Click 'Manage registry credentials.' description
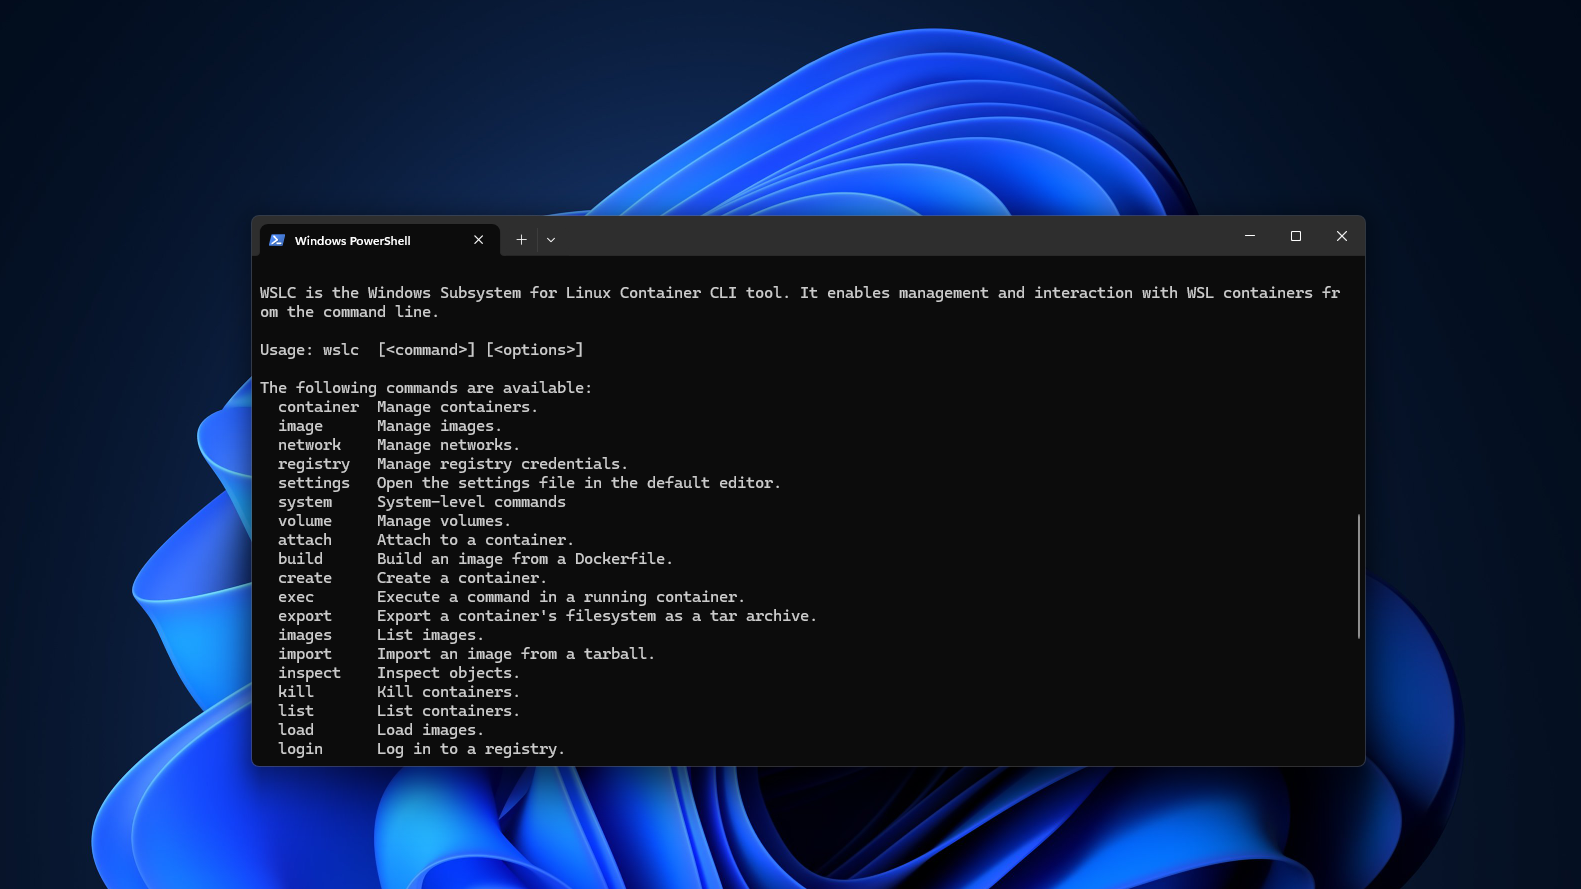1581x889 pixels. (502, 464)
